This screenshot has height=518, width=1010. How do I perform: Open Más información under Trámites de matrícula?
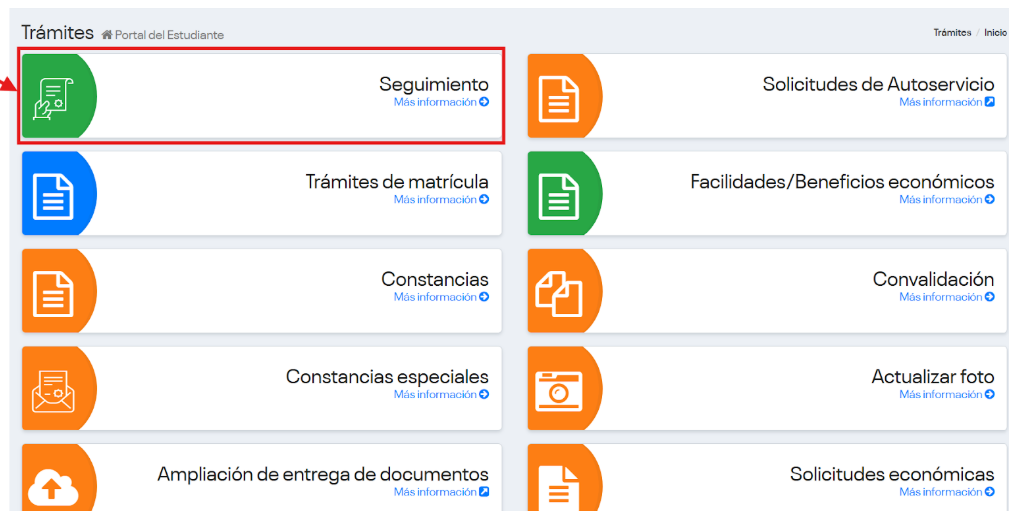[x=440, y=200]
